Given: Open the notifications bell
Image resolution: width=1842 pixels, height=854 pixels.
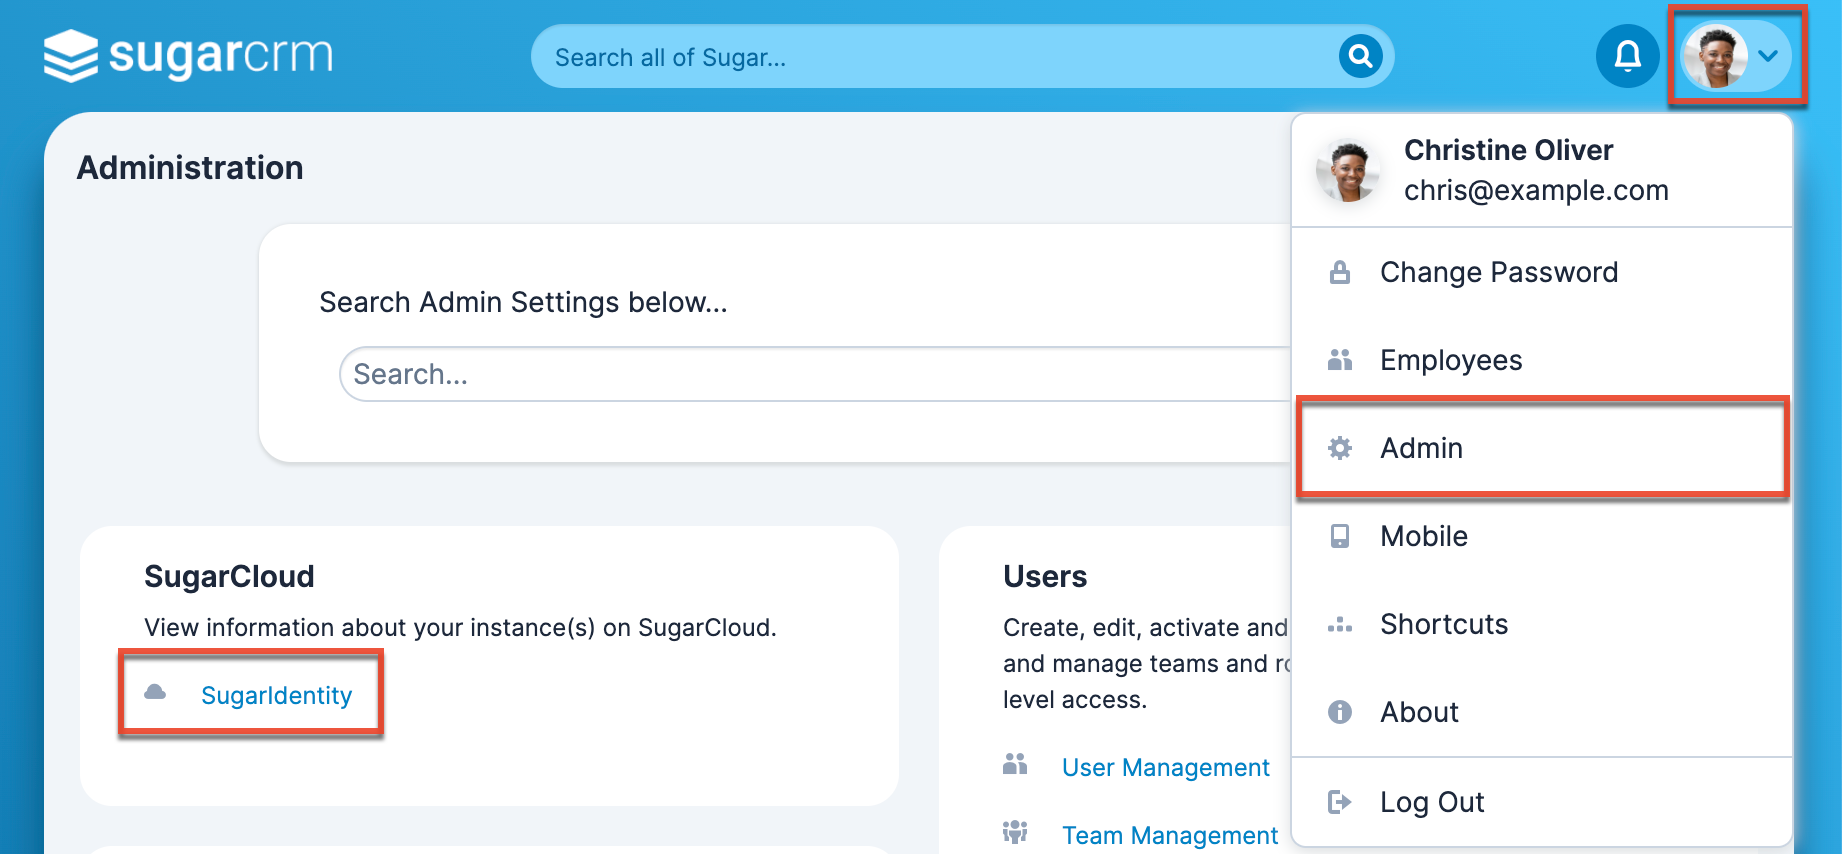Looking at the screenshot, I should 1627,56.
